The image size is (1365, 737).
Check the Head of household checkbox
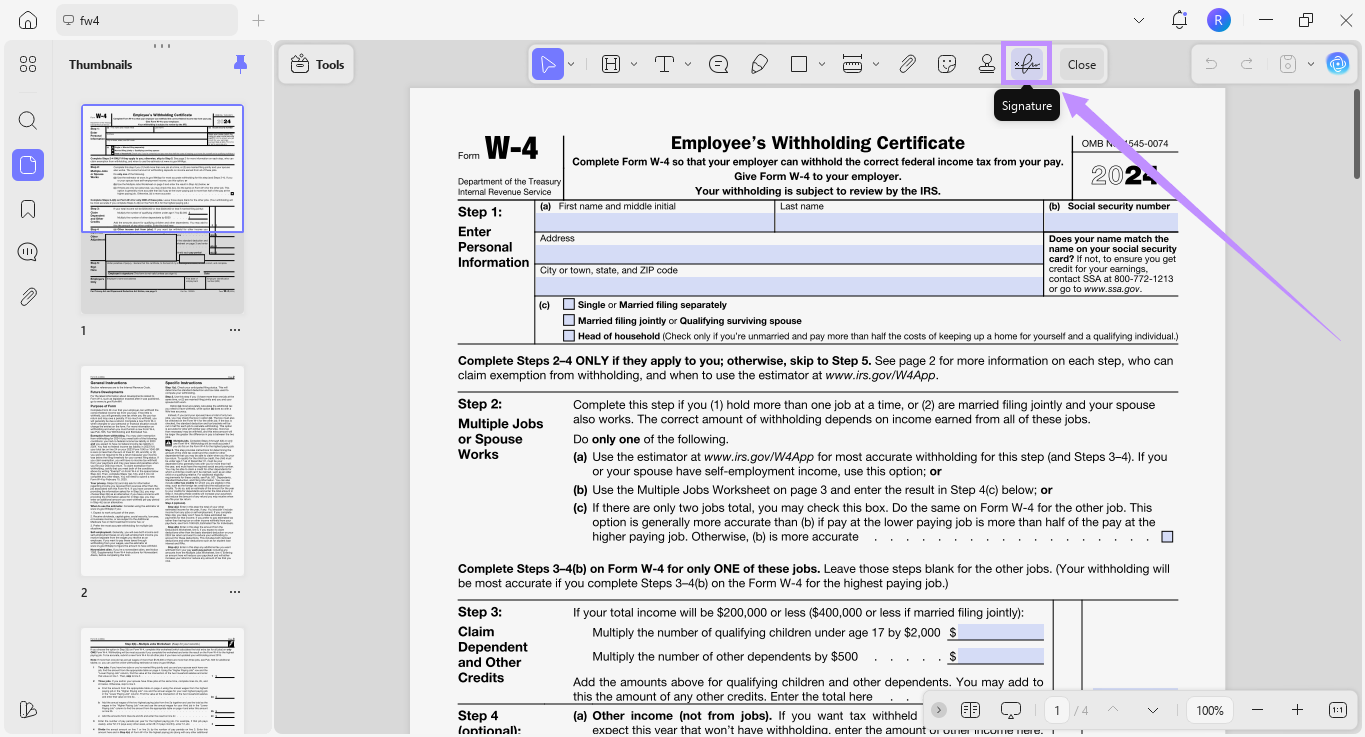point(571,336)
